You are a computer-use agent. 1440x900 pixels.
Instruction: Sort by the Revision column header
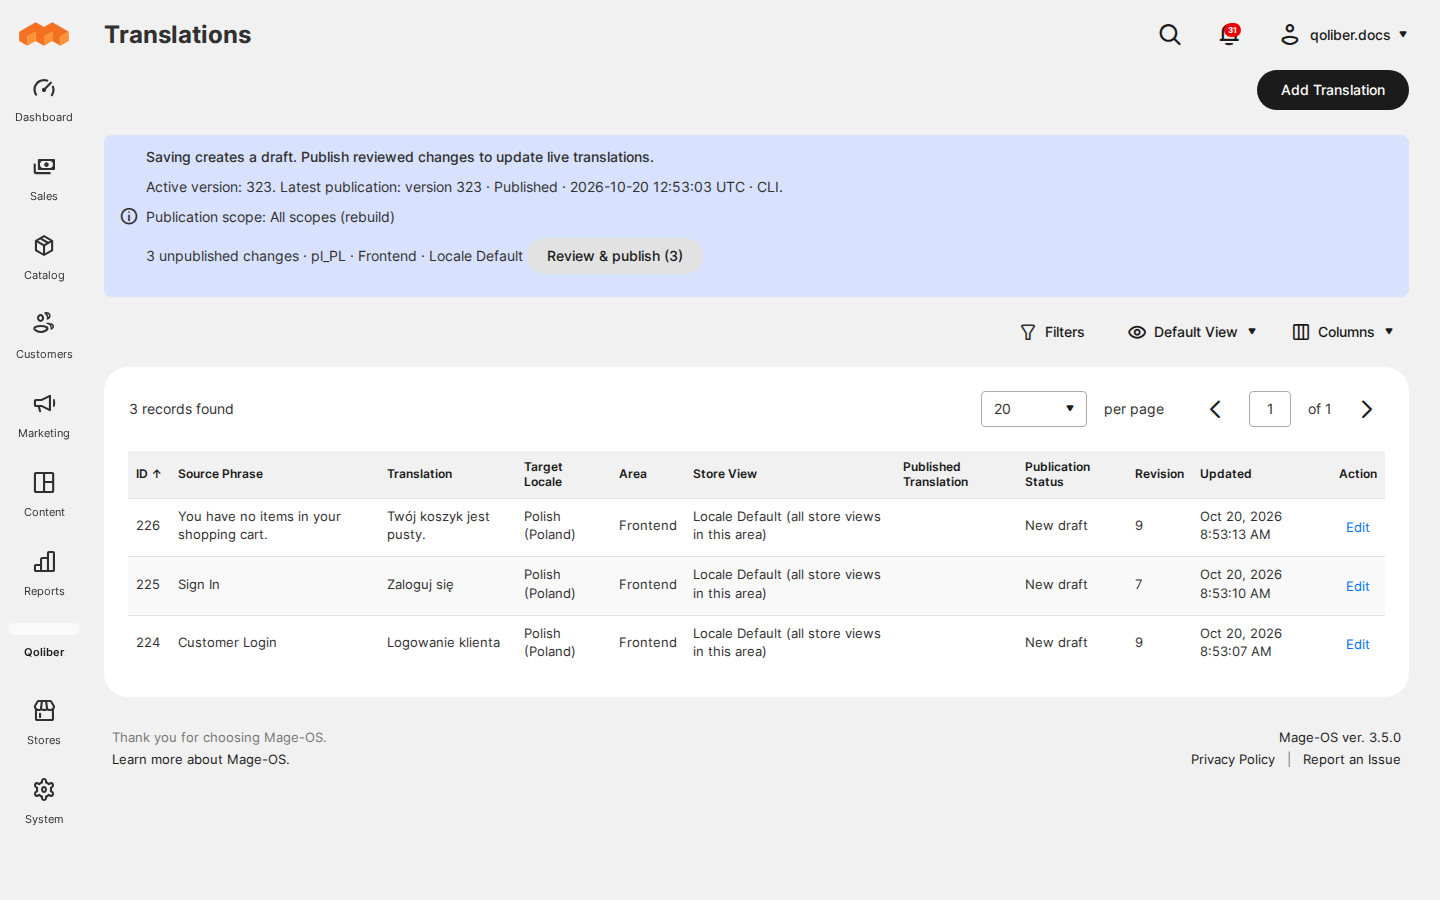coord(1159,474)
